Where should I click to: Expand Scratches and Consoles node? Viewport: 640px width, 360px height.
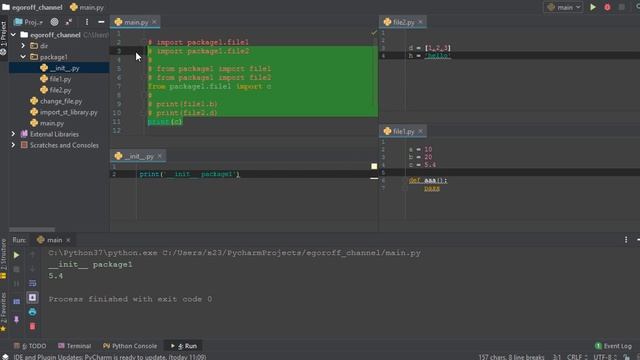click(13, 145)
